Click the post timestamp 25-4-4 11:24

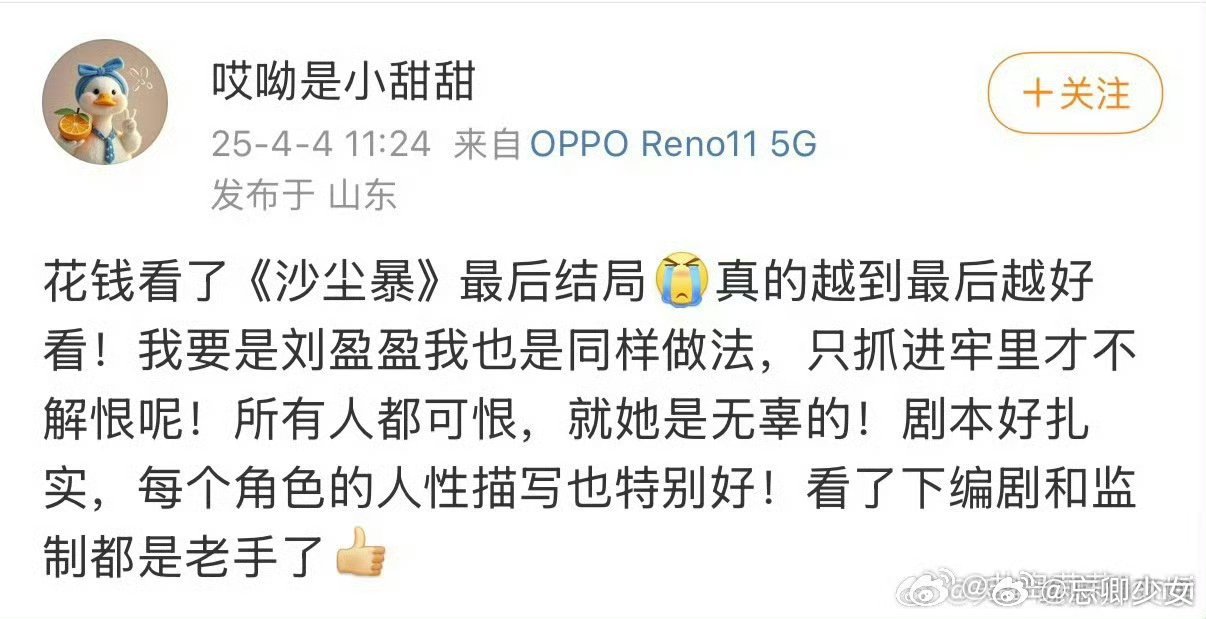(x=321, y=144)
